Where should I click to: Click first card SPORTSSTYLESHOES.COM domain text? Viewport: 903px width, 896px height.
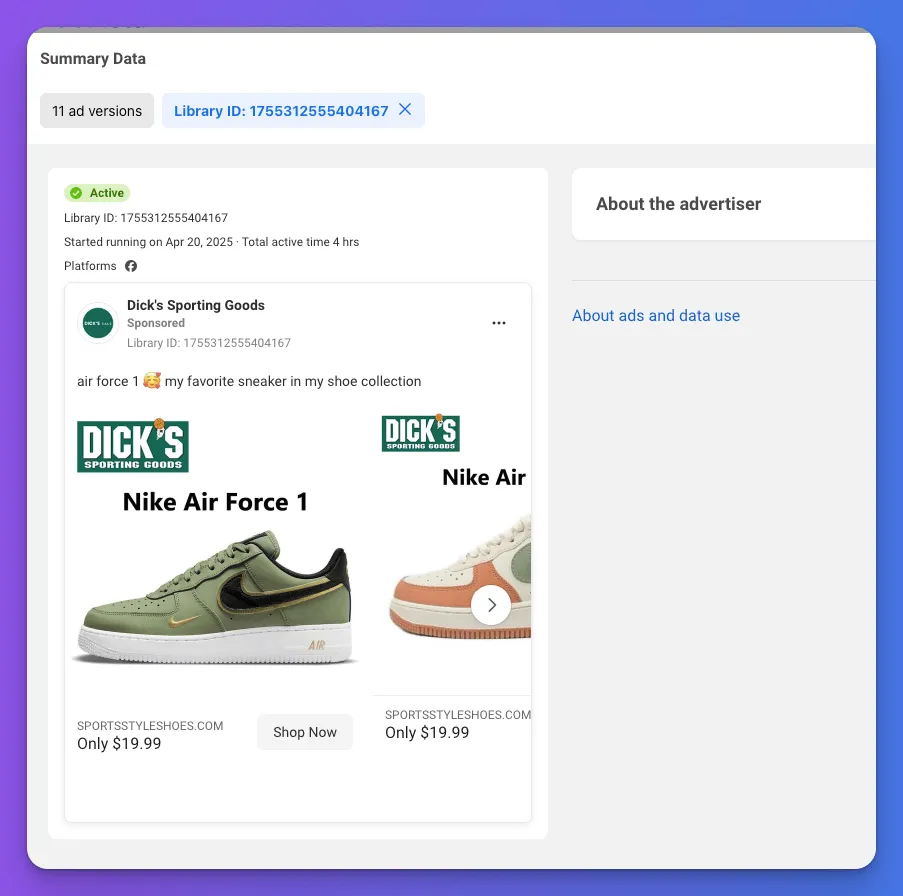point(150,726)
